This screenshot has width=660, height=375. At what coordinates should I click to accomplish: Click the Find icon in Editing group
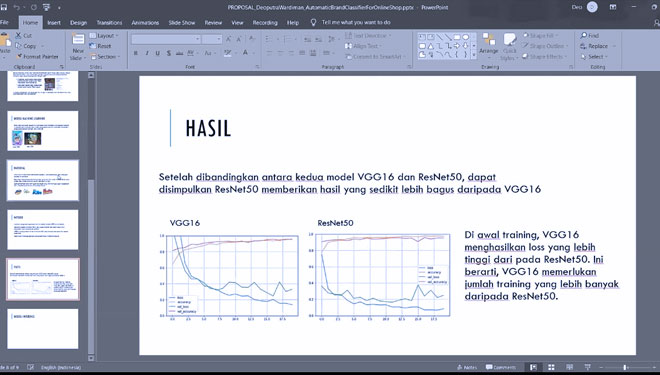[583, 35]
